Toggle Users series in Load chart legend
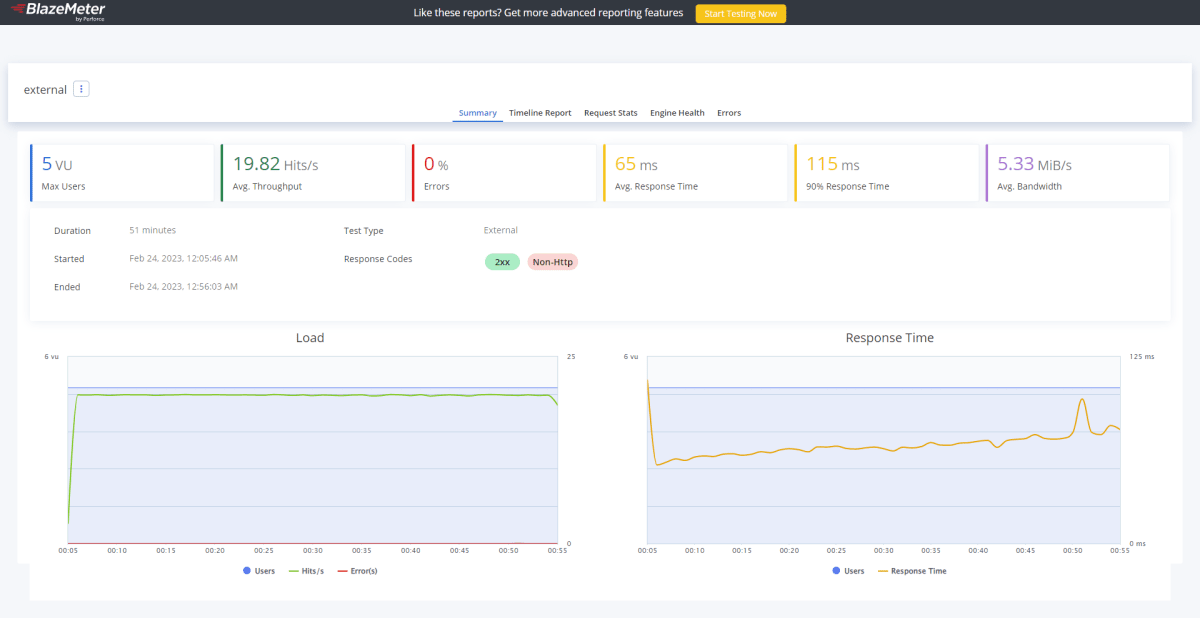 (x=259, y=571)
